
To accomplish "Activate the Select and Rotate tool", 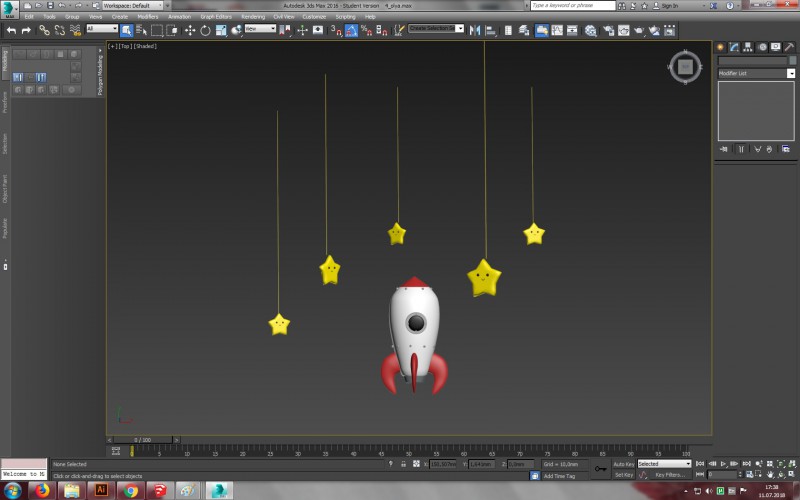I will [205, 30].
